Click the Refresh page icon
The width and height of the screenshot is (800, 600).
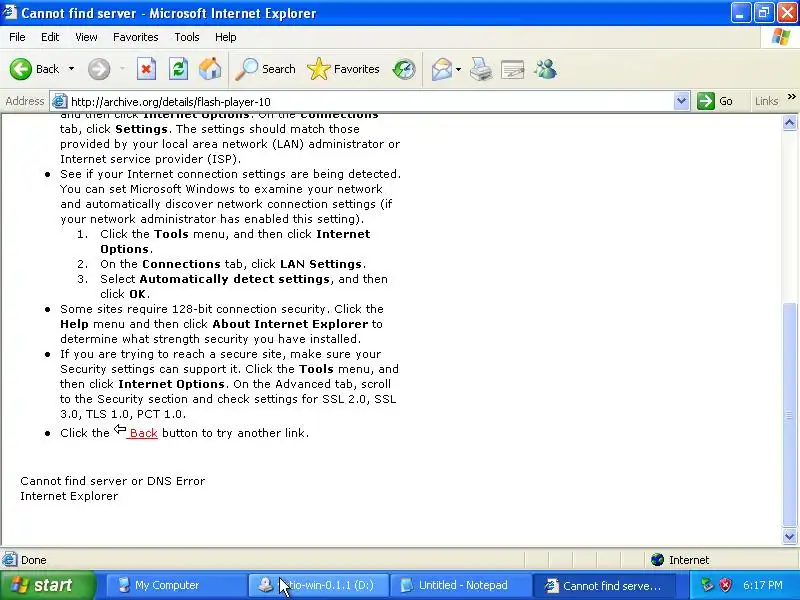(179, 69)
